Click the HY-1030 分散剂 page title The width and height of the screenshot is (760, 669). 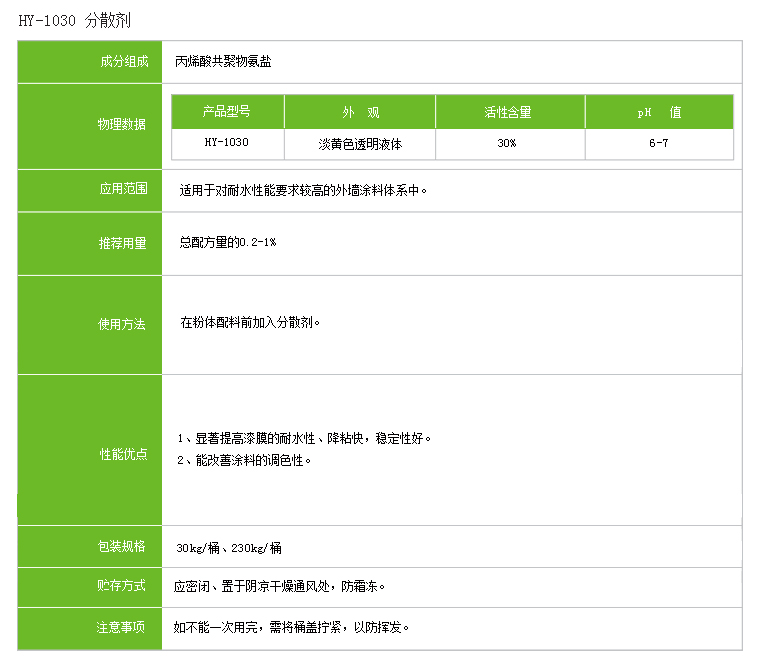(x=75, y=20)
